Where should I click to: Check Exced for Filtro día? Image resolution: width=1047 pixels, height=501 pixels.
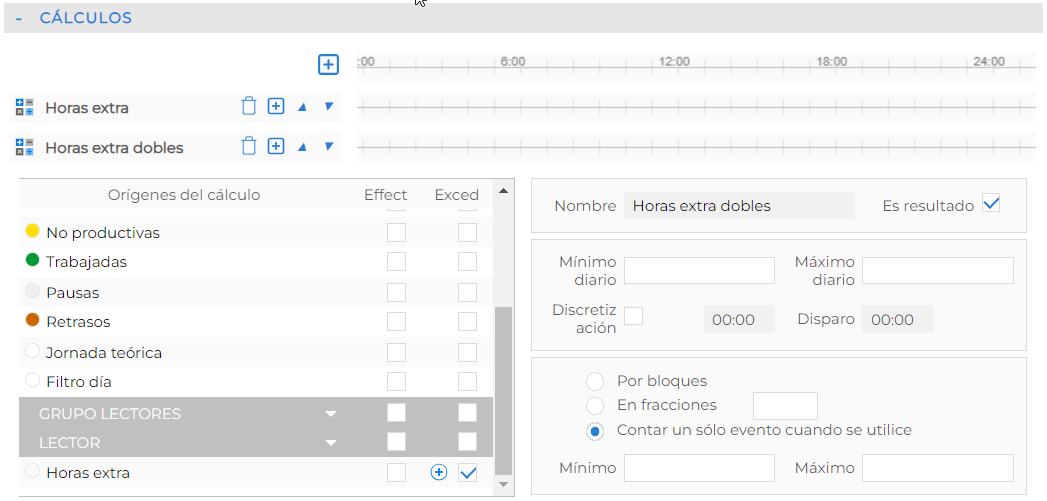coord(467,381)
